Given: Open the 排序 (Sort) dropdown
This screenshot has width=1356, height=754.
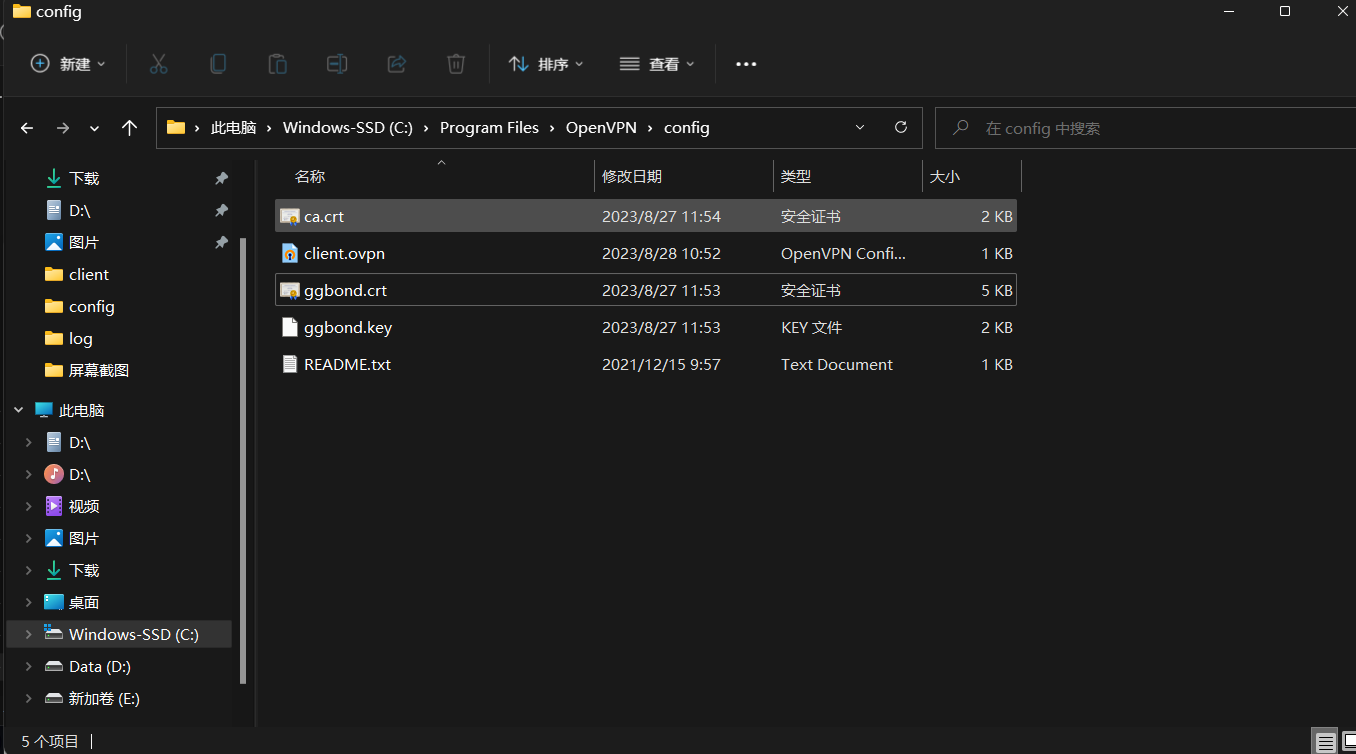Looking at the screenshot, I should pos(546,64).
